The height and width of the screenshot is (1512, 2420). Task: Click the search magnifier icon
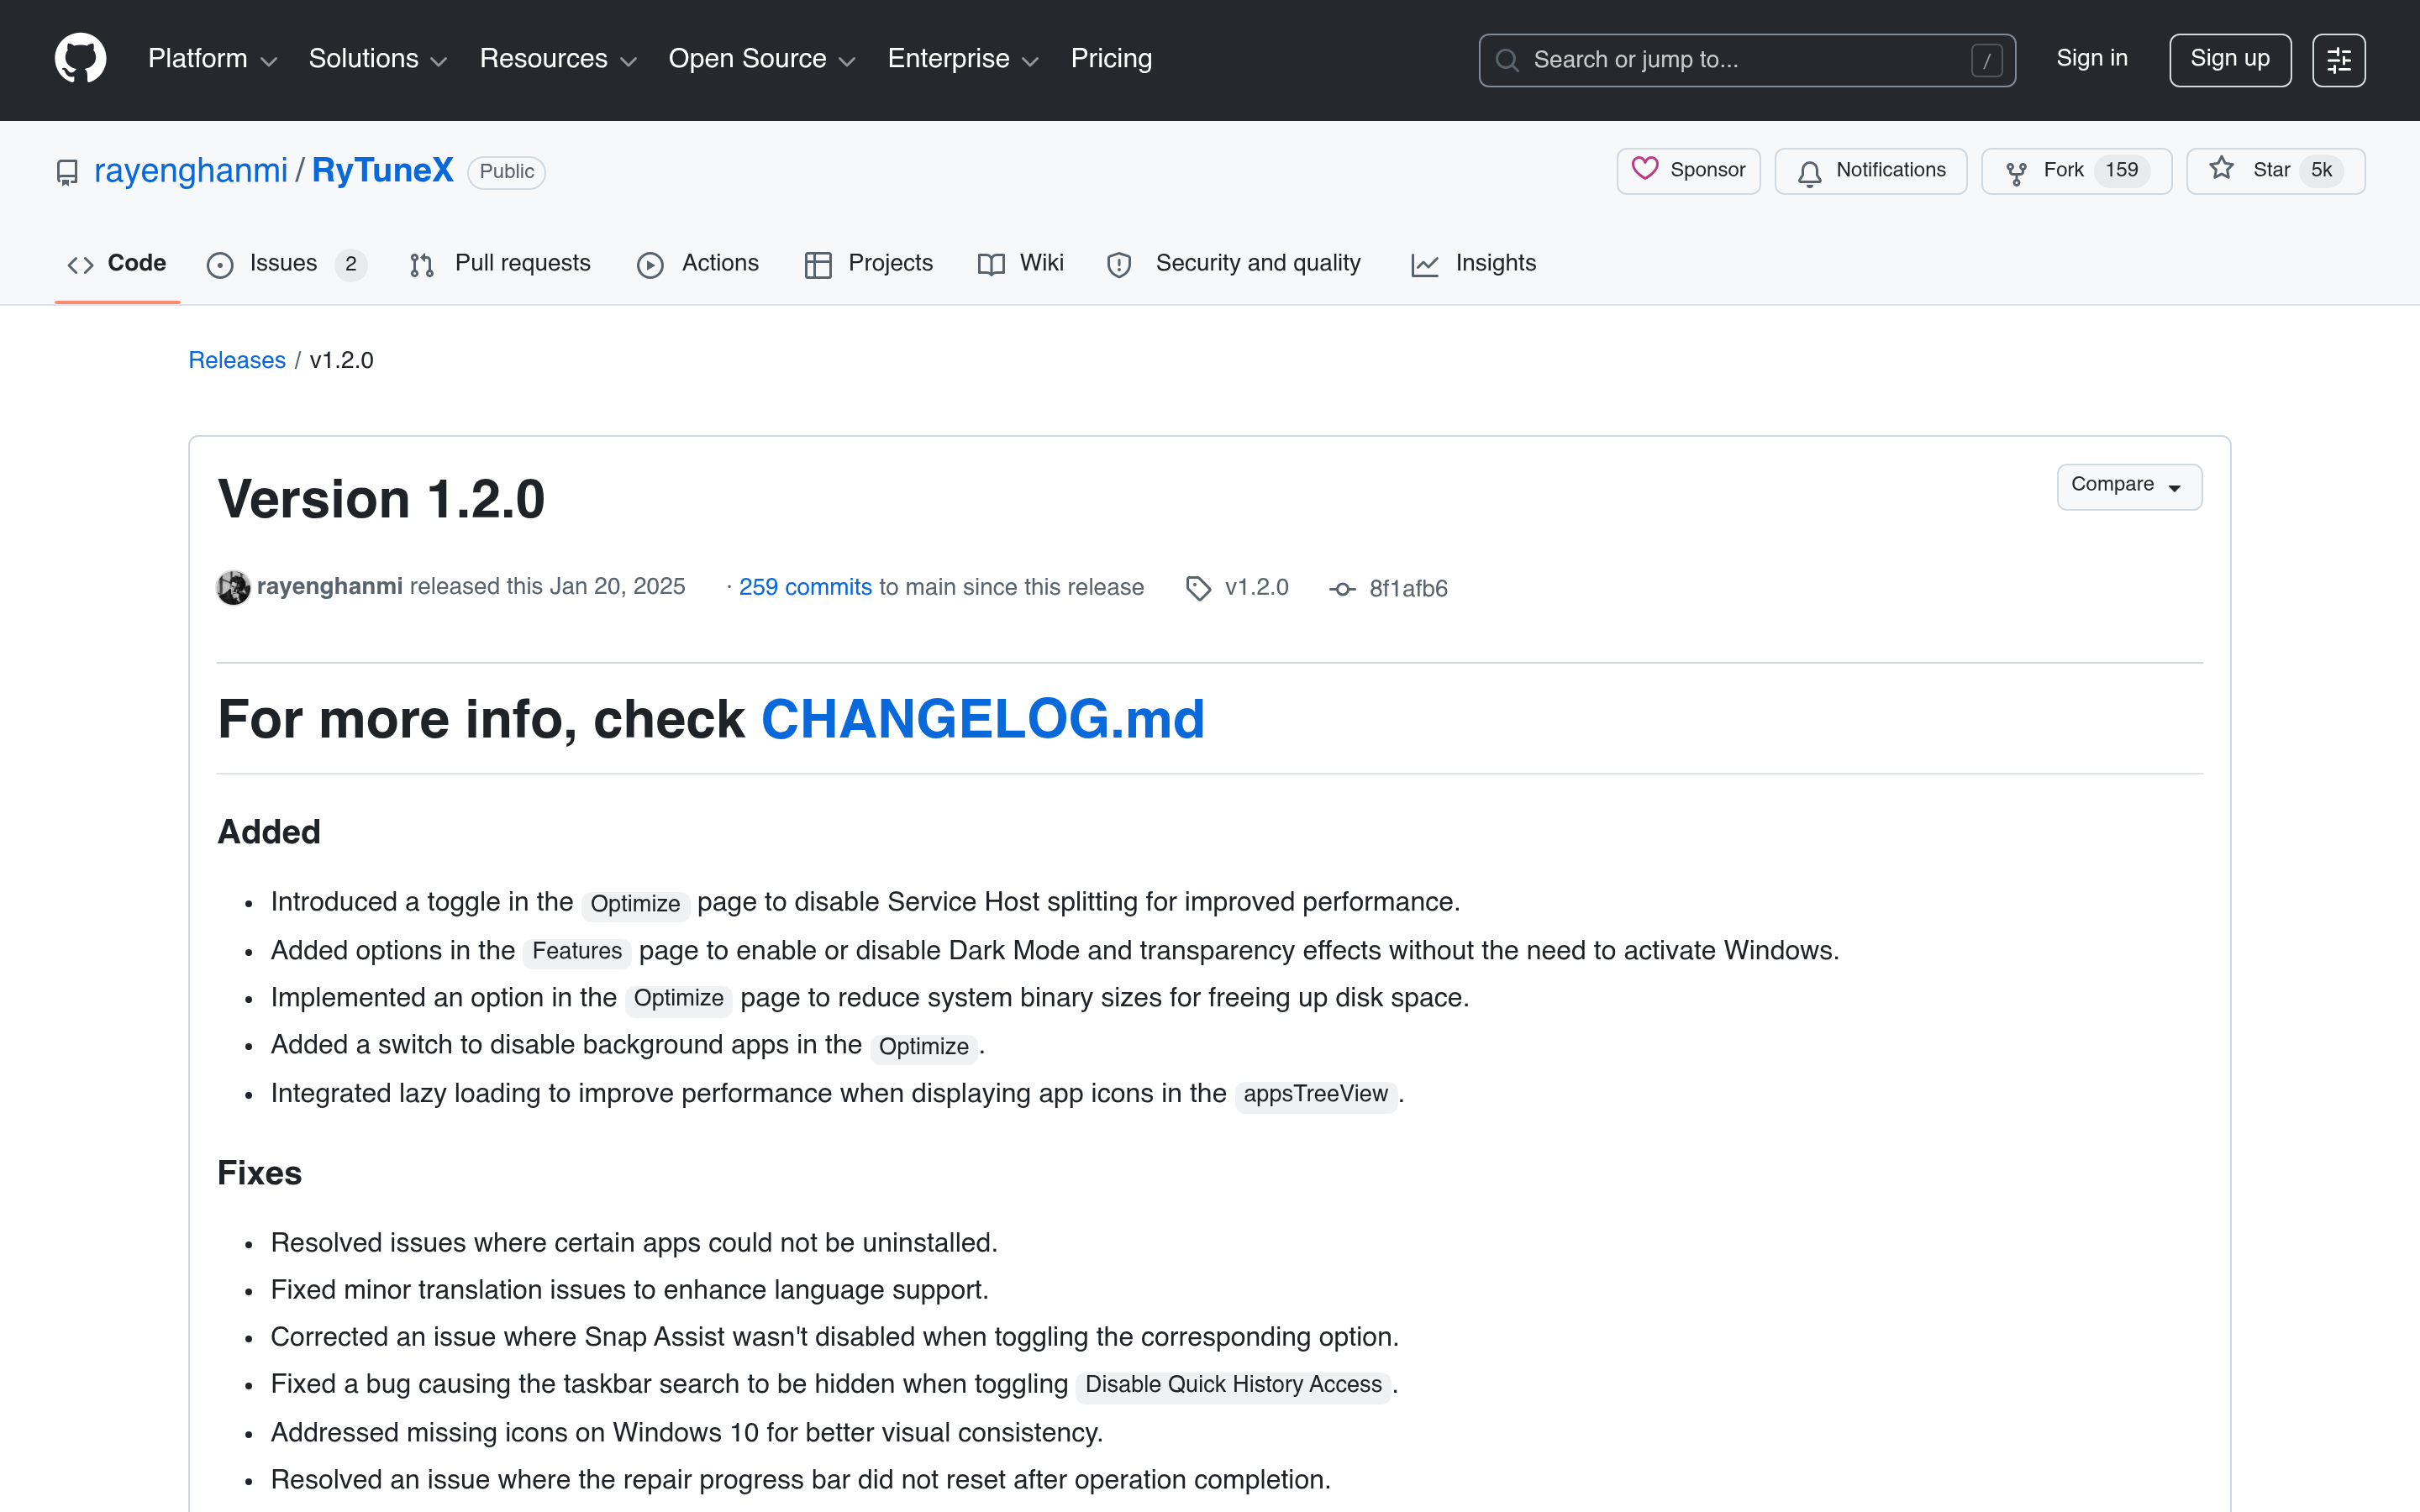click(1506, 60)
